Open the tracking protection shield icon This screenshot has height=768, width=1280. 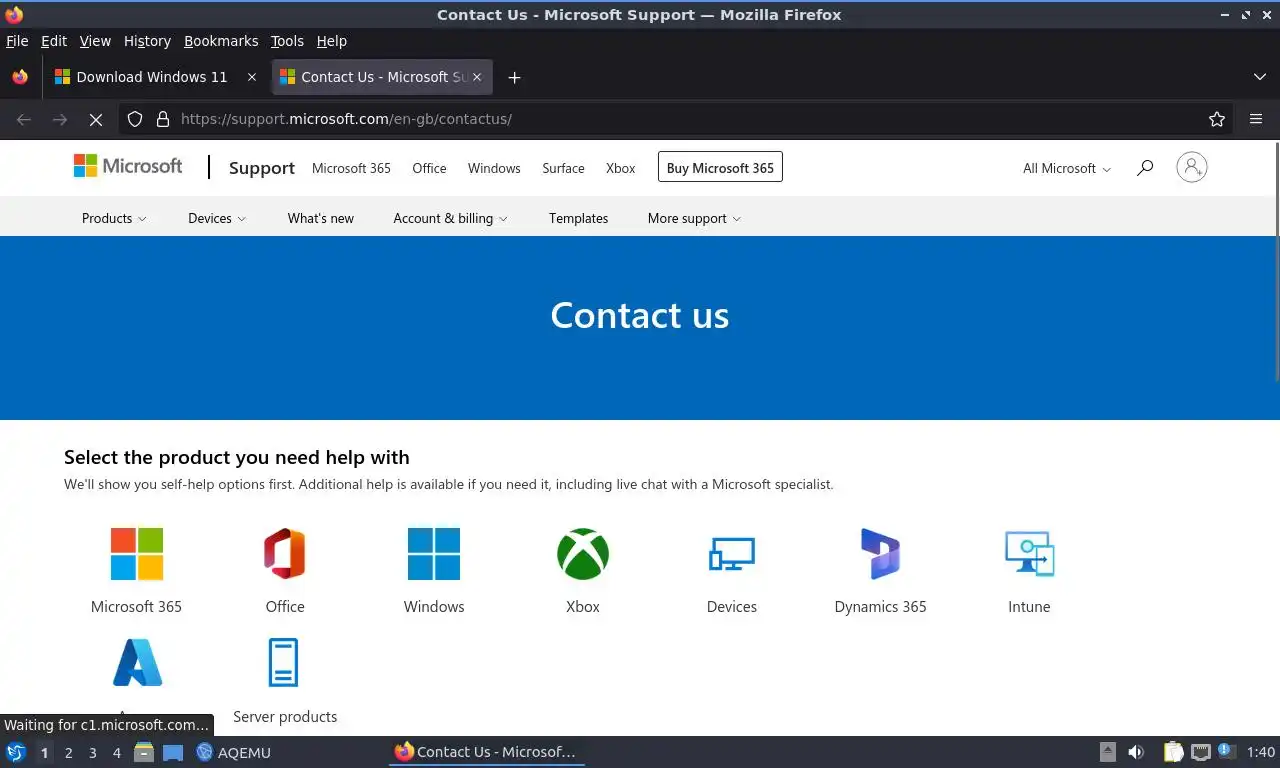click(135, 119)
